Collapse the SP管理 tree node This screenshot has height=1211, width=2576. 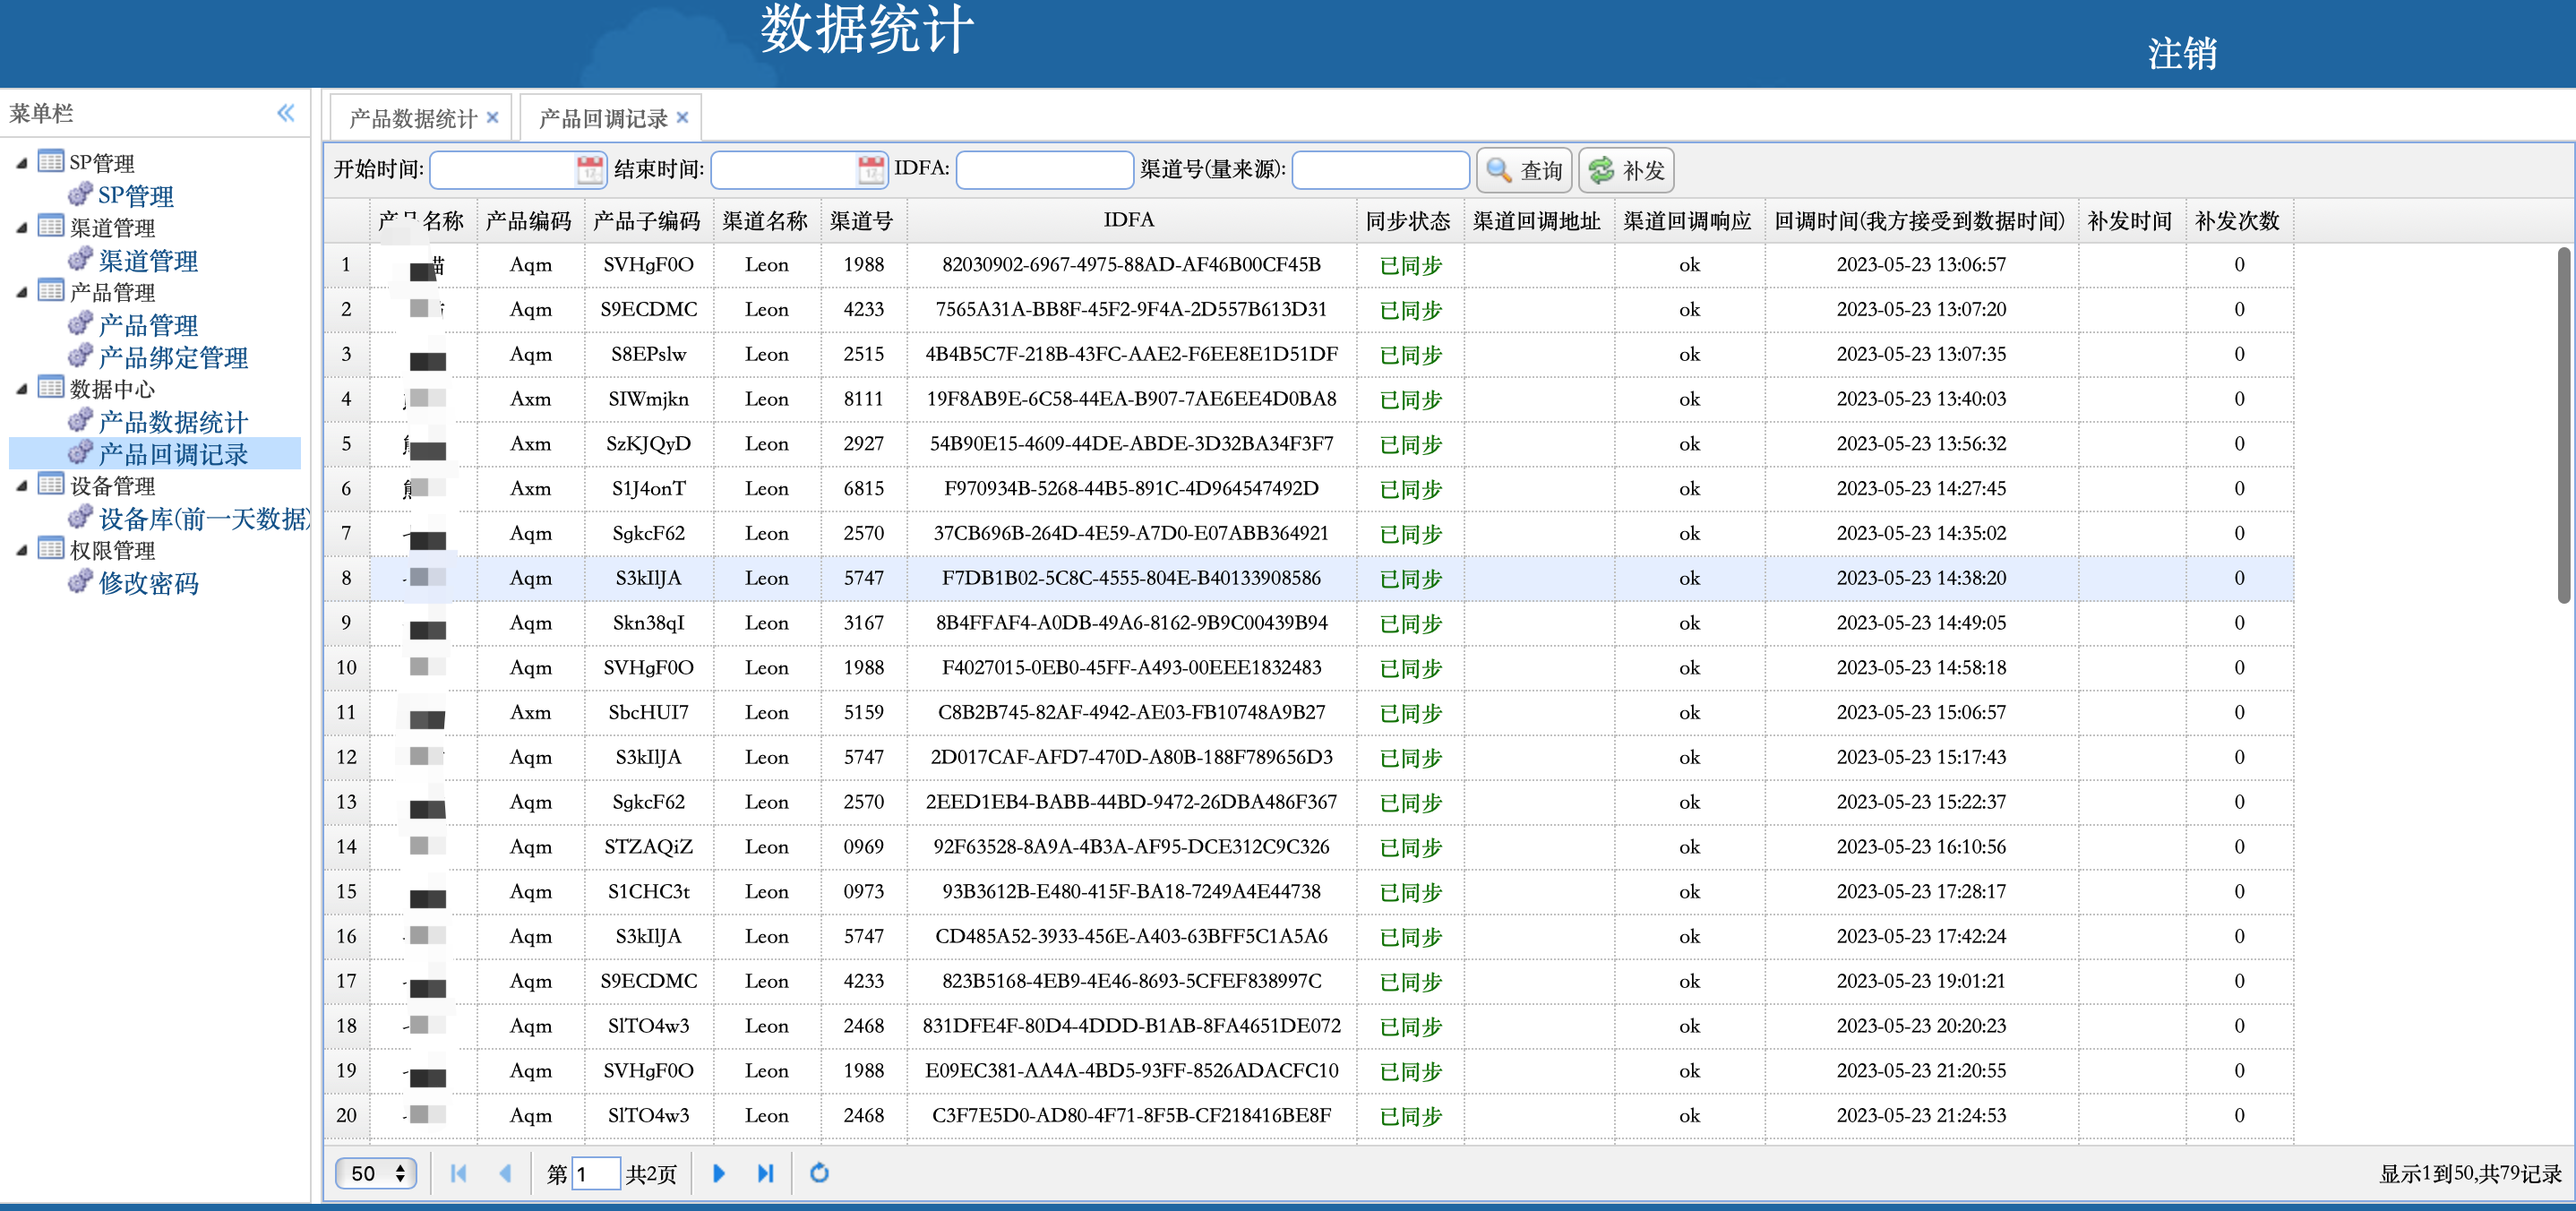21,163
